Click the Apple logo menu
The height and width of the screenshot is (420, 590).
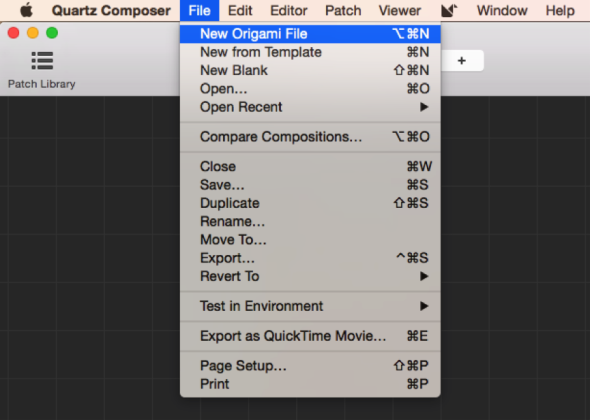(26, 10)
